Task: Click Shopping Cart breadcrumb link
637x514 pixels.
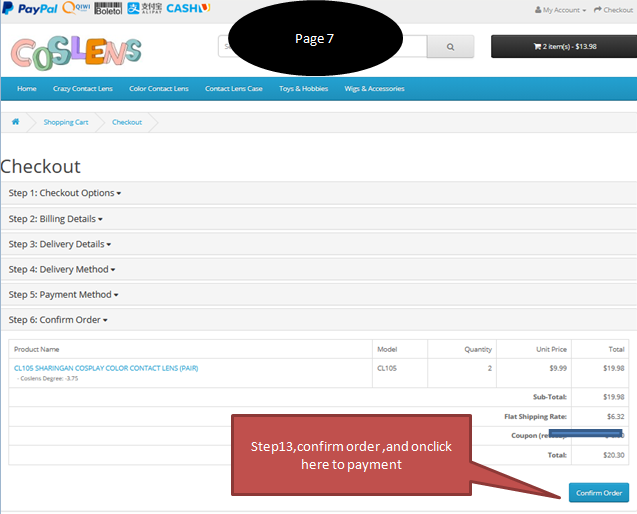Action: click(66, 122)
